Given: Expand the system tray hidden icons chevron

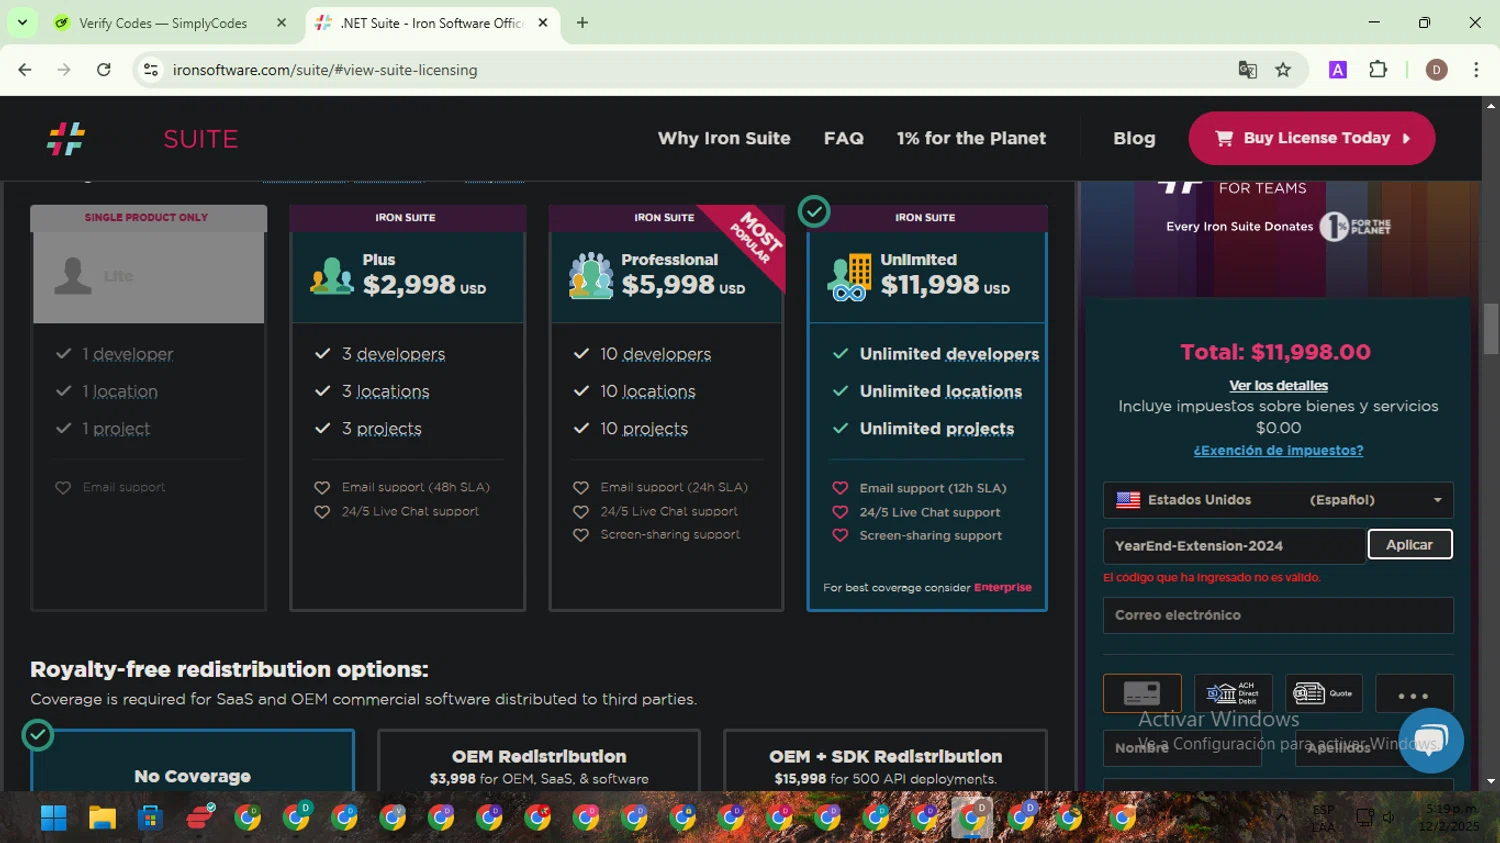Looking at the screenshot, I should coord(1281,818).
